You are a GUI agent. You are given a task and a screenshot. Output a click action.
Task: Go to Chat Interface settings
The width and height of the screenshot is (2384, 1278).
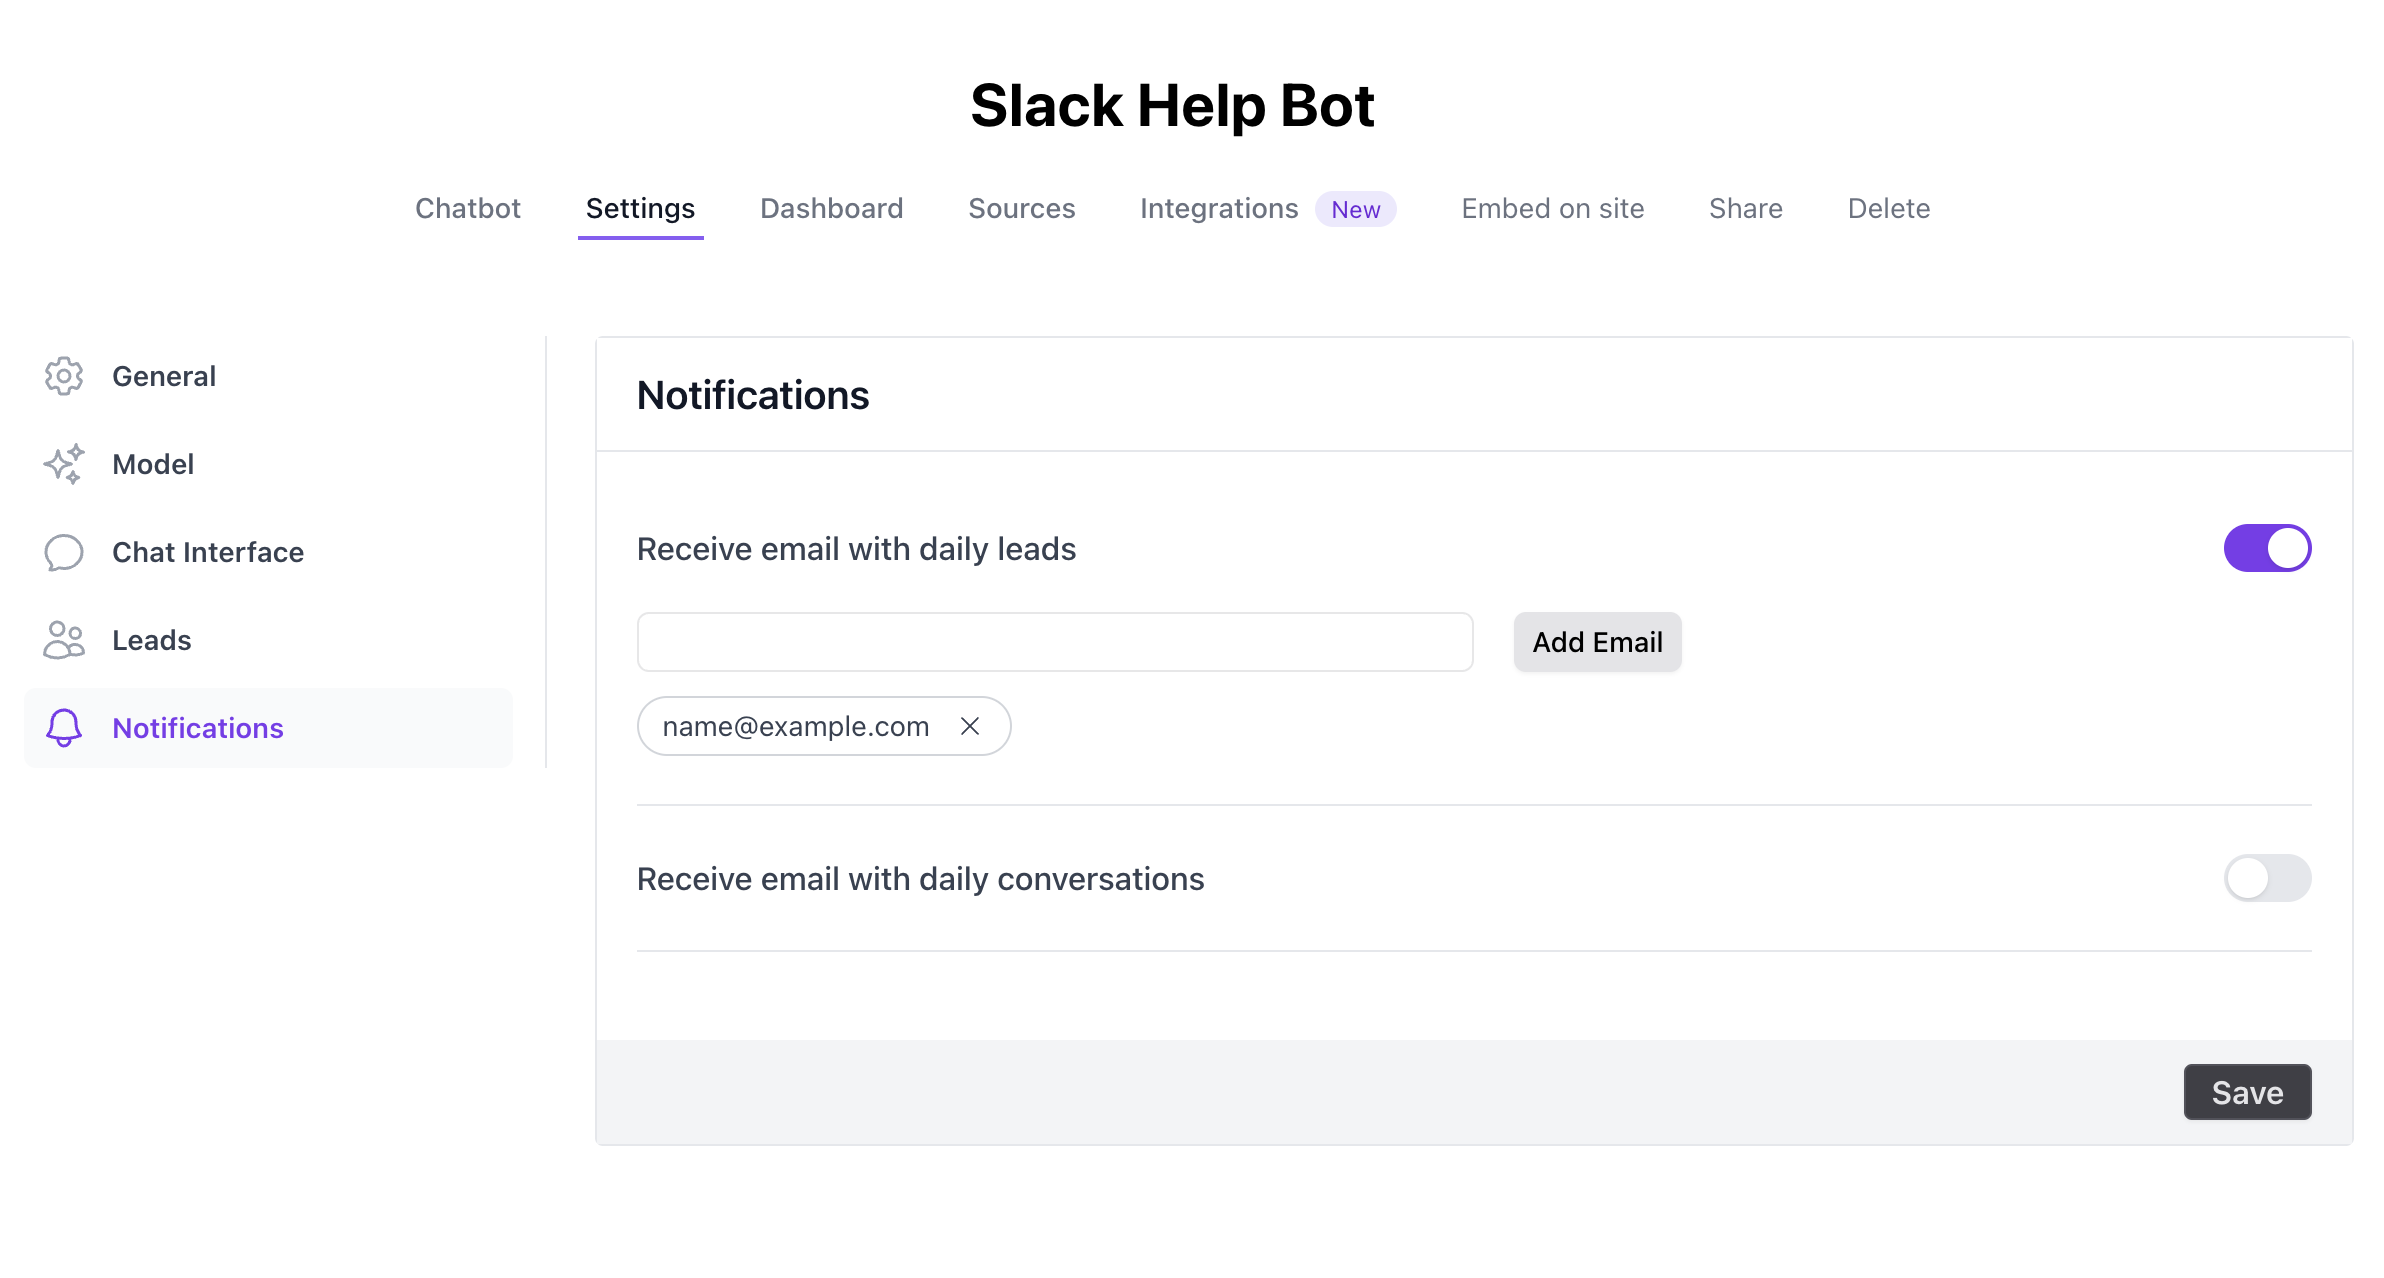pyautogui.click(x=268, y=552)
